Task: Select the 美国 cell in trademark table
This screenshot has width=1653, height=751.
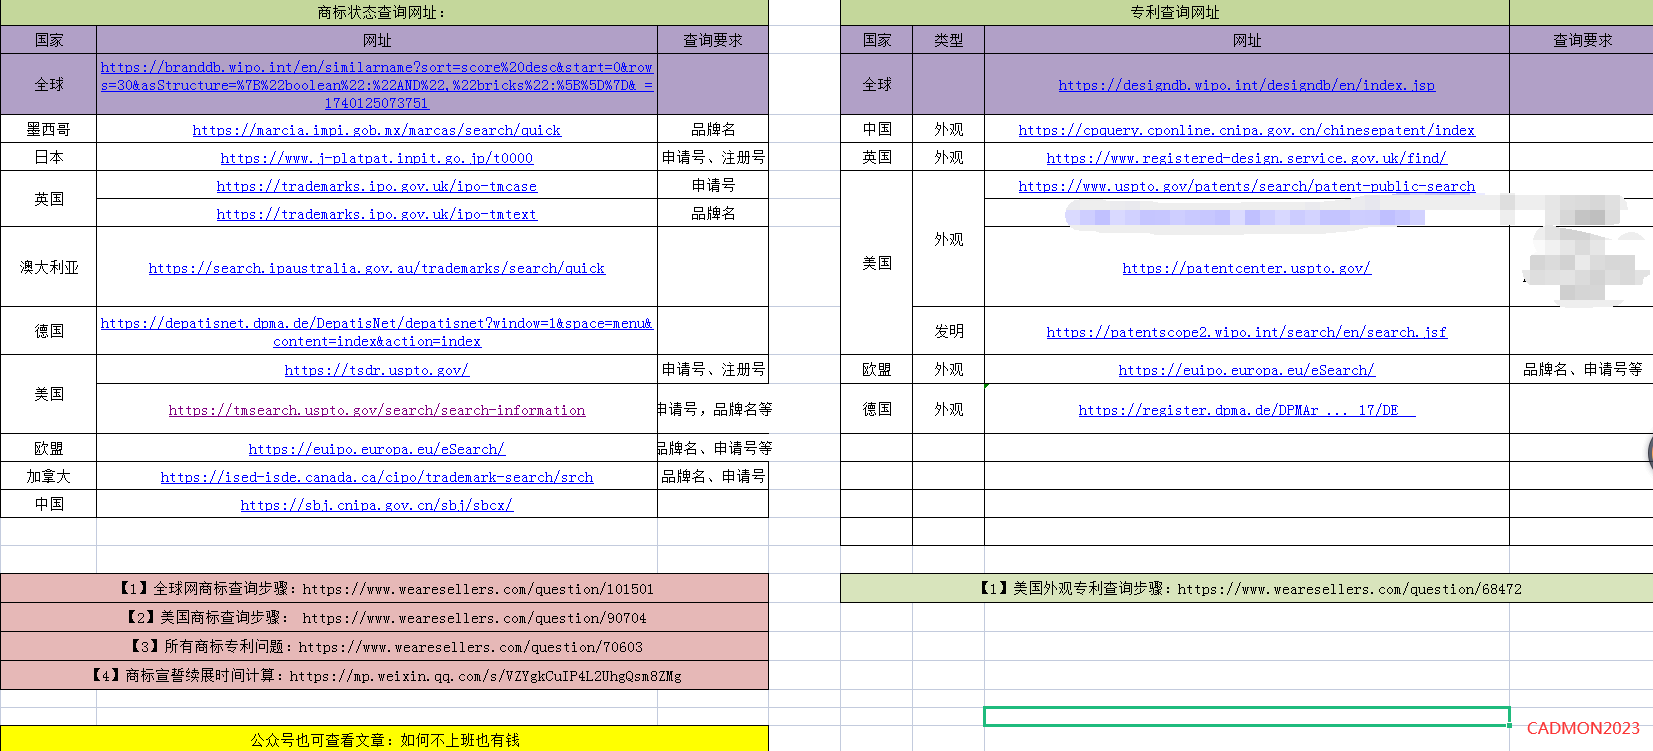Action: 48,394
